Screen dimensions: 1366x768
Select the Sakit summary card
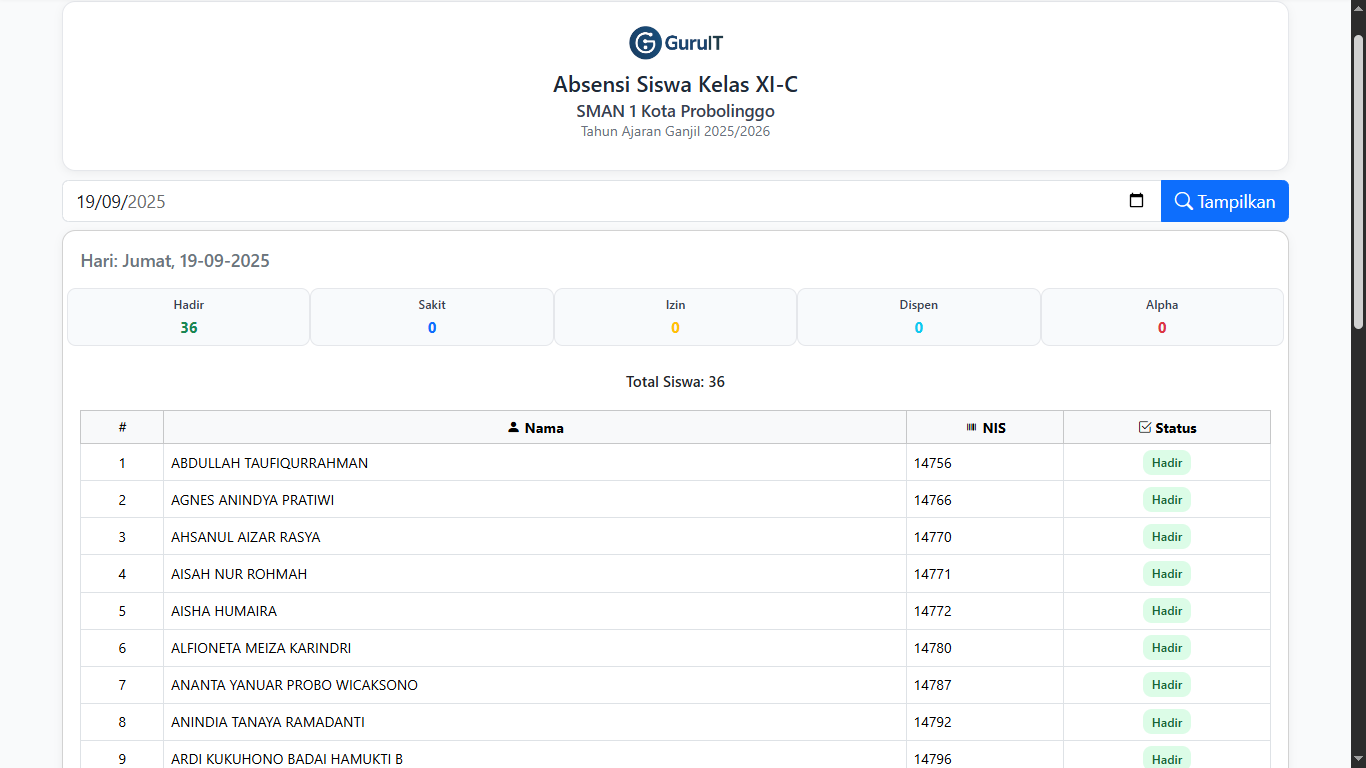click(x=432, y=317)
